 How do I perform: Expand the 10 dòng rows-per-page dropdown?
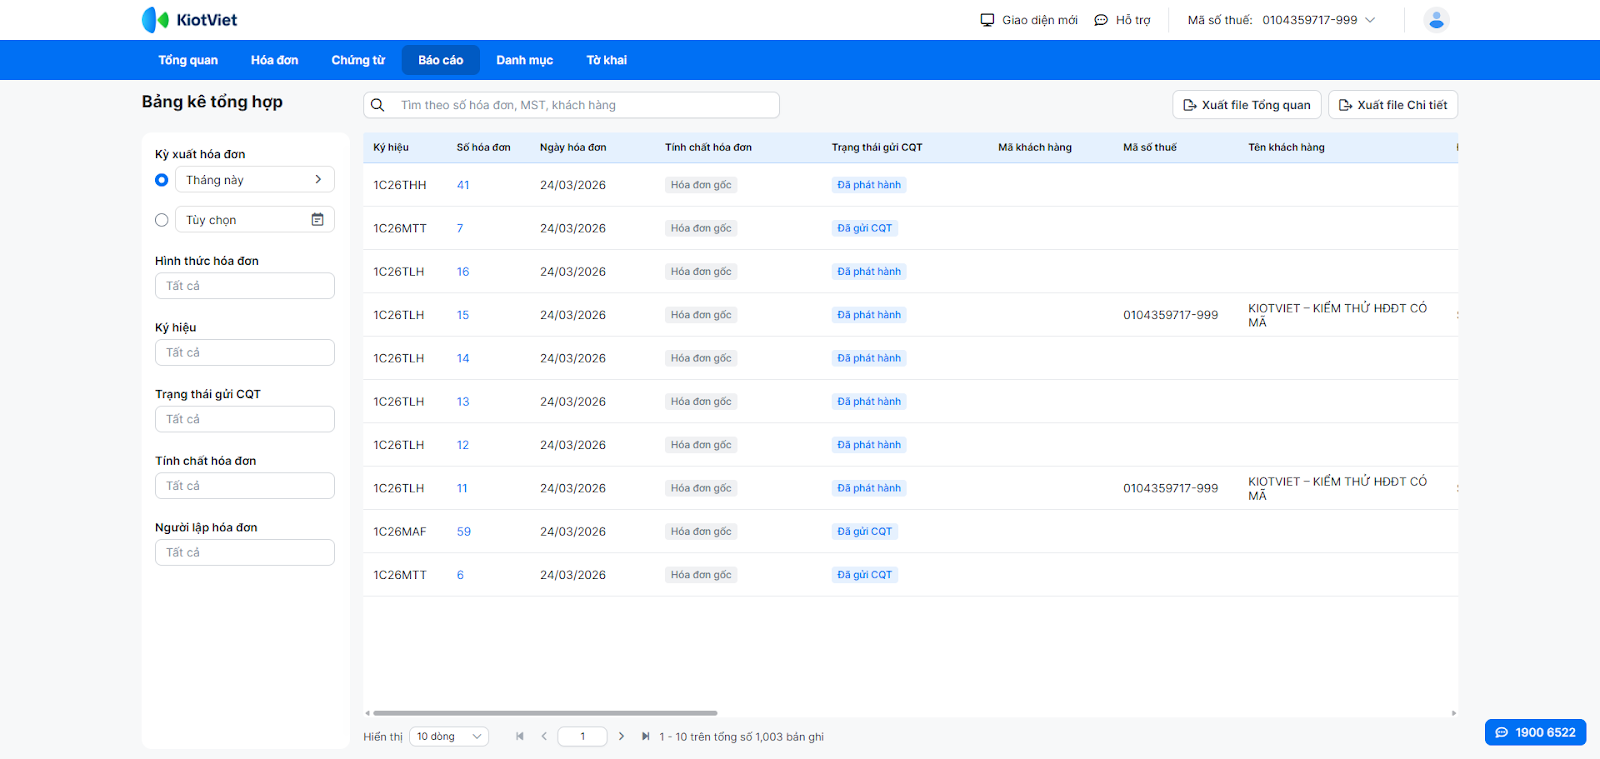449,737
